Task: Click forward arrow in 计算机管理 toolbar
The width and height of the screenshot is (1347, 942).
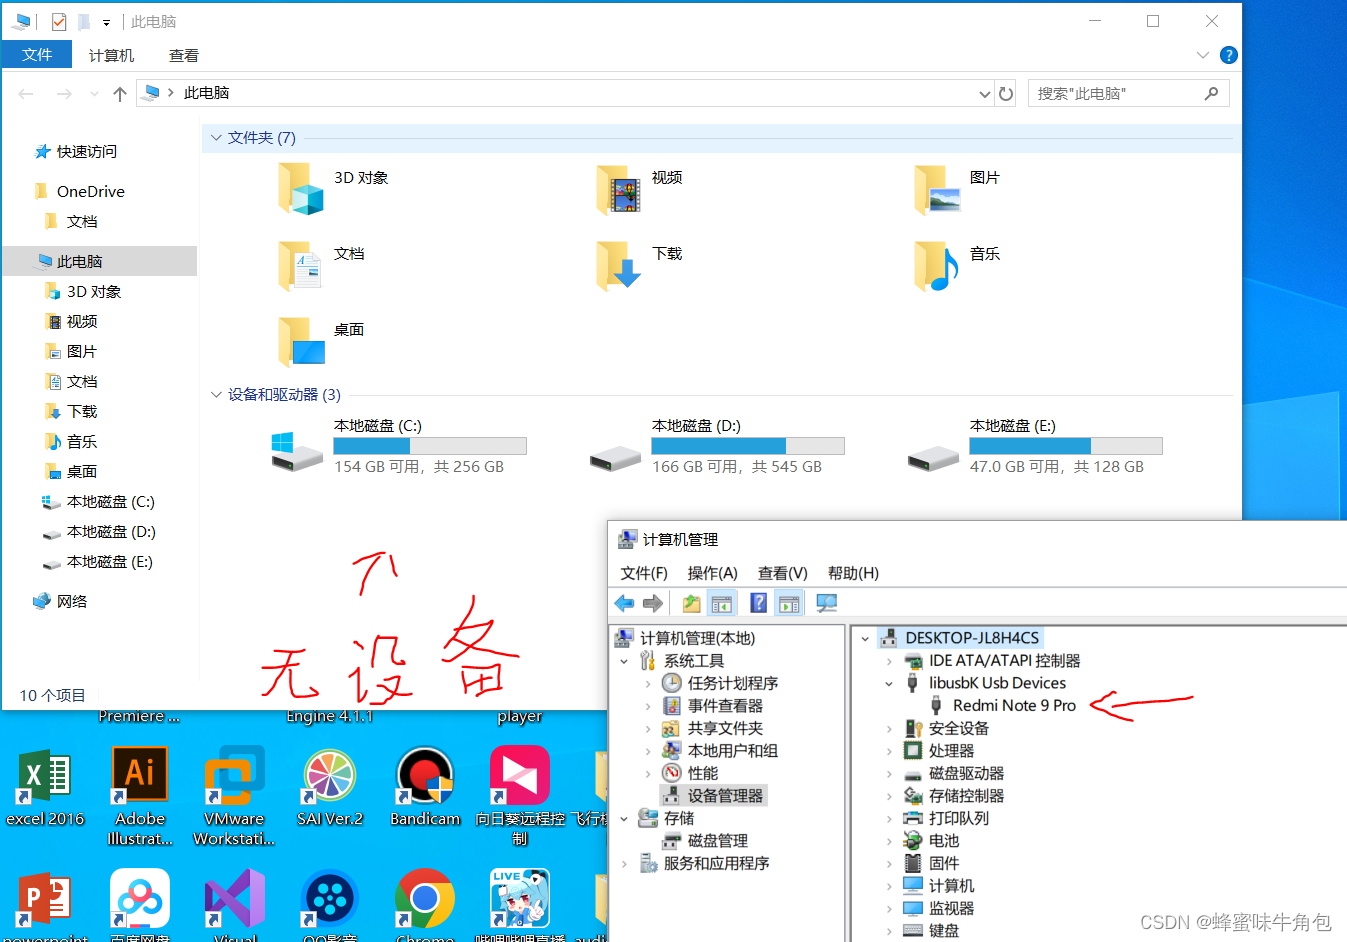Action: (653, 603)
